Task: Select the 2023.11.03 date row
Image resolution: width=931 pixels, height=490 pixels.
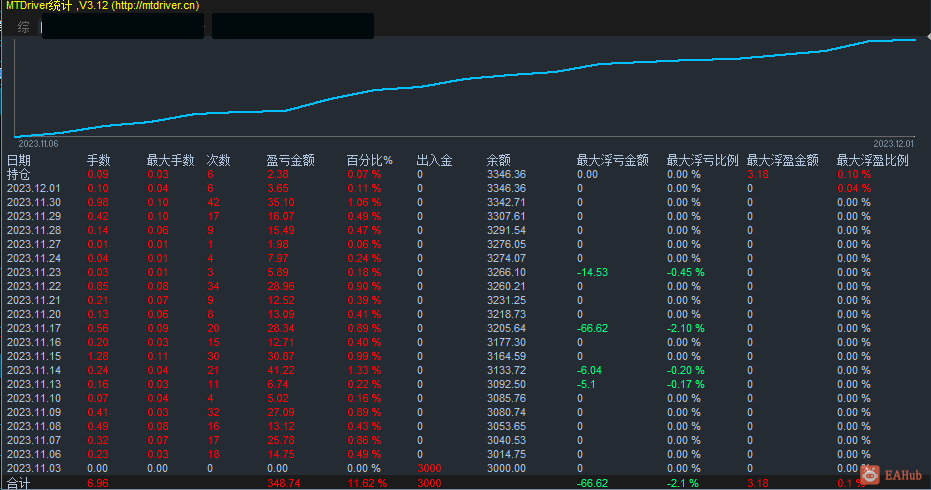Action: (x=34, y=468)
